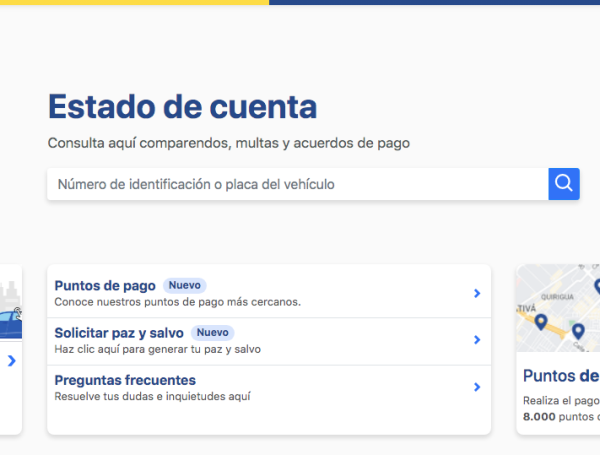The height and width of the screenshot is (455, 600).
Task: Click the blue magnifier search button
Action: (x=564, y=184)
